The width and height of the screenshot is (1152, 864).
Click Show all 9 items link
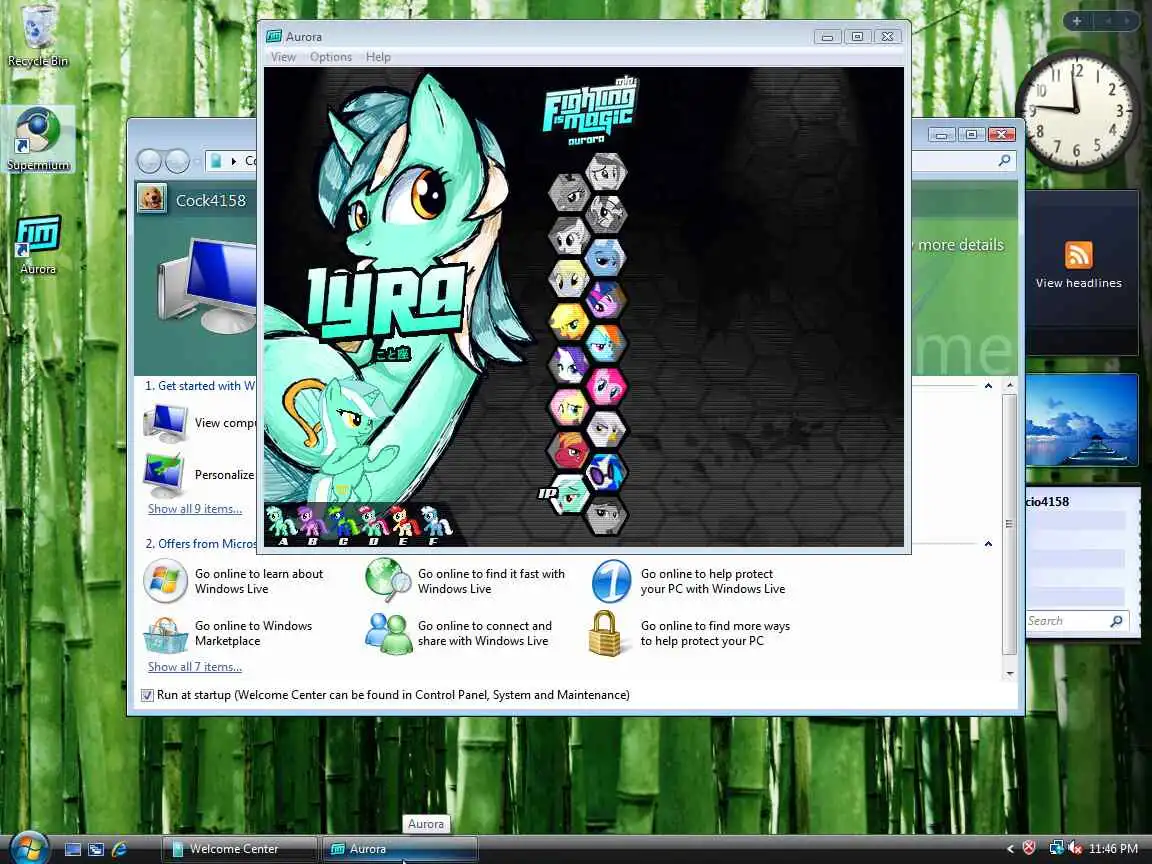pyautogui.click(x=195, y=508)
